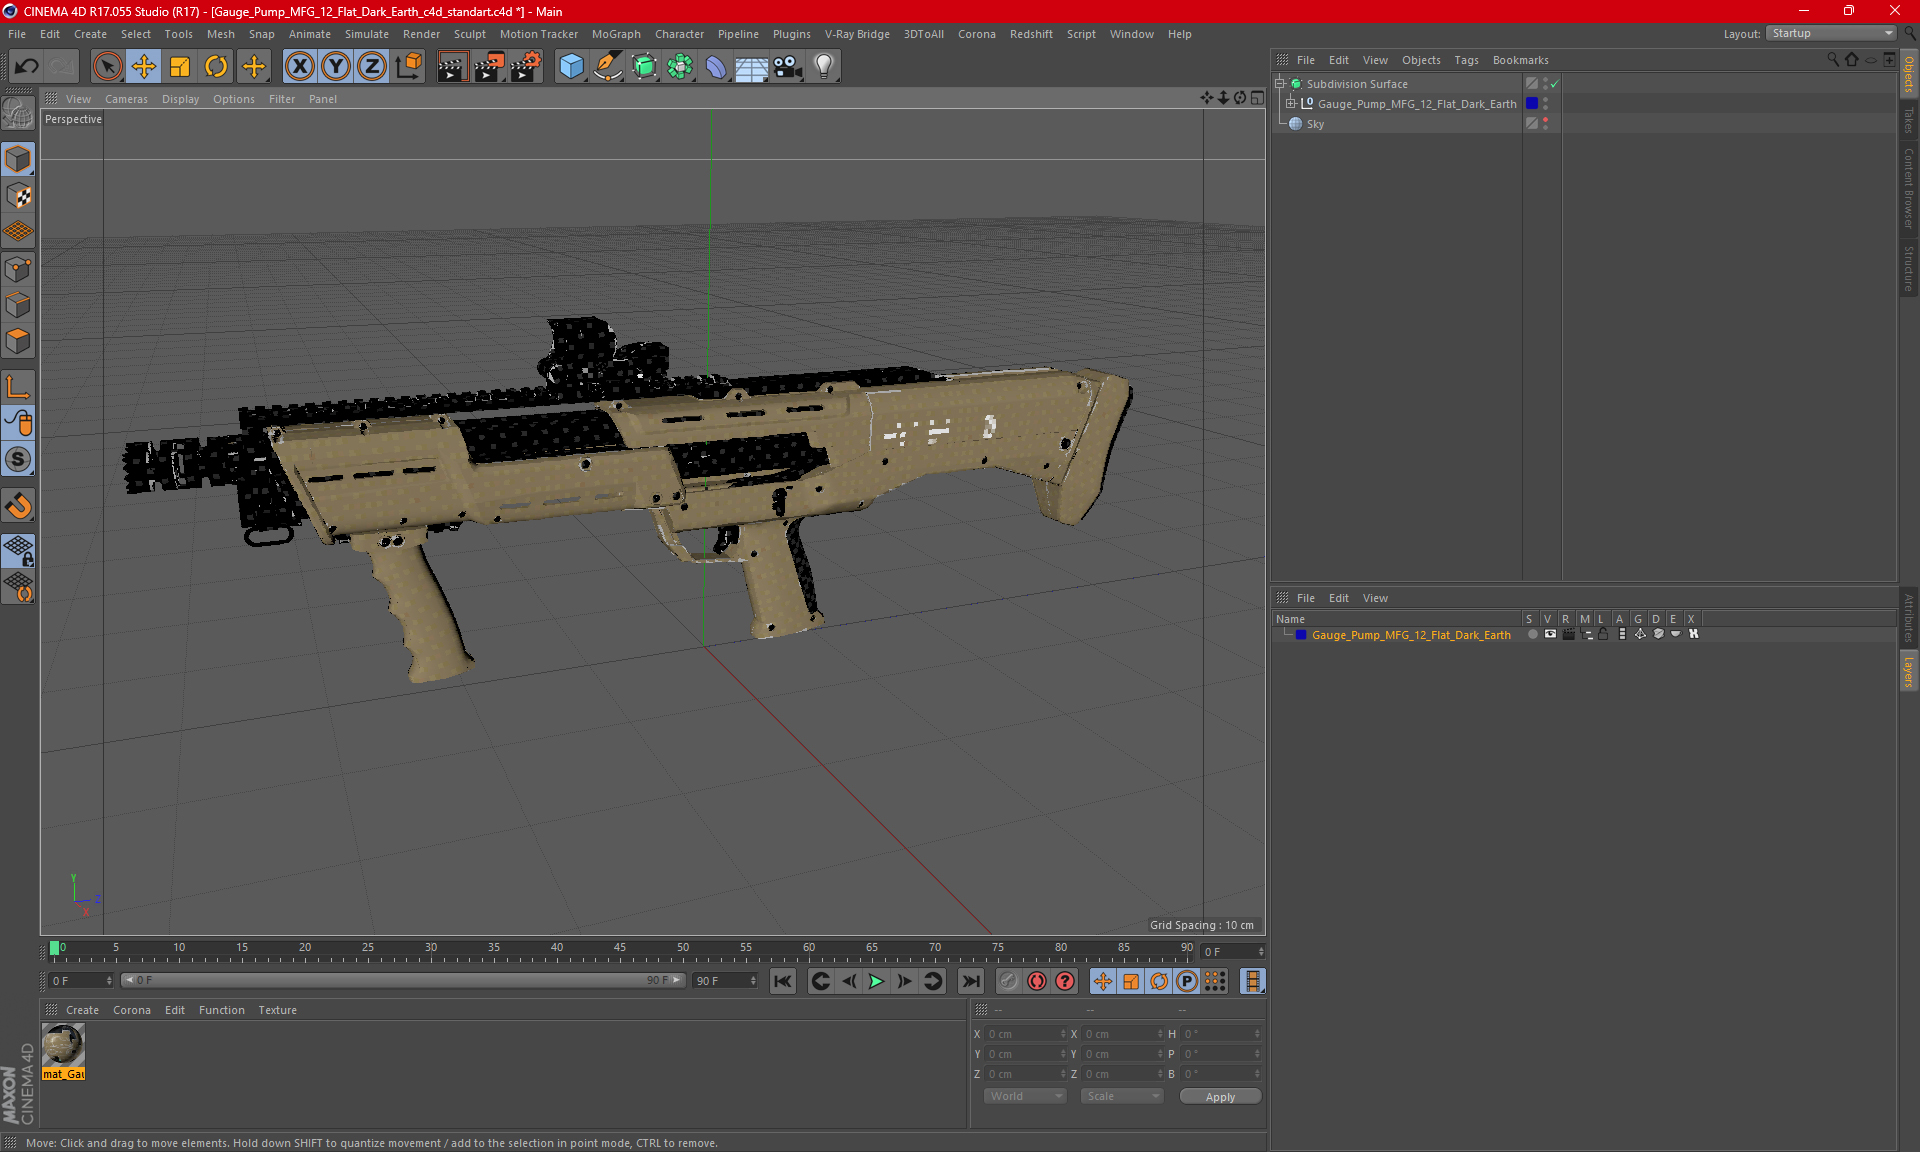Click the Light bulb icon
Viewport: 1920px width, 1152px height.
[x=823, y=67]
